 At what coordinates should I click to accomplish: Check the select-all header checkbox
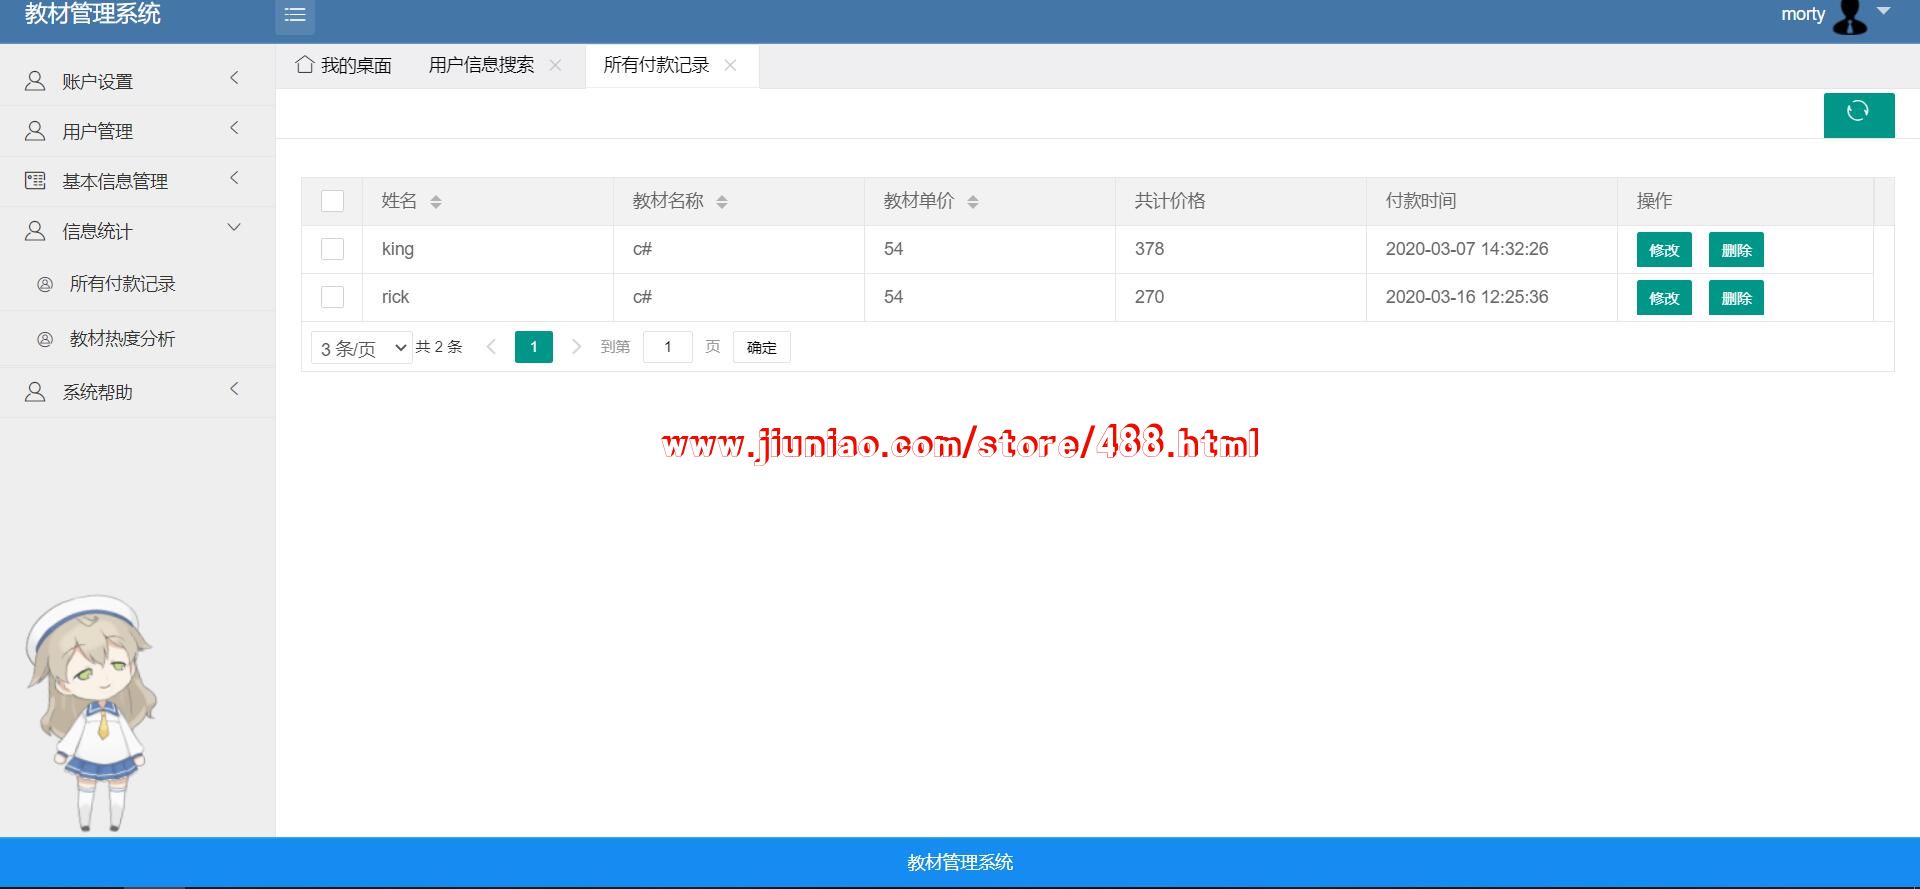point(332,201)
